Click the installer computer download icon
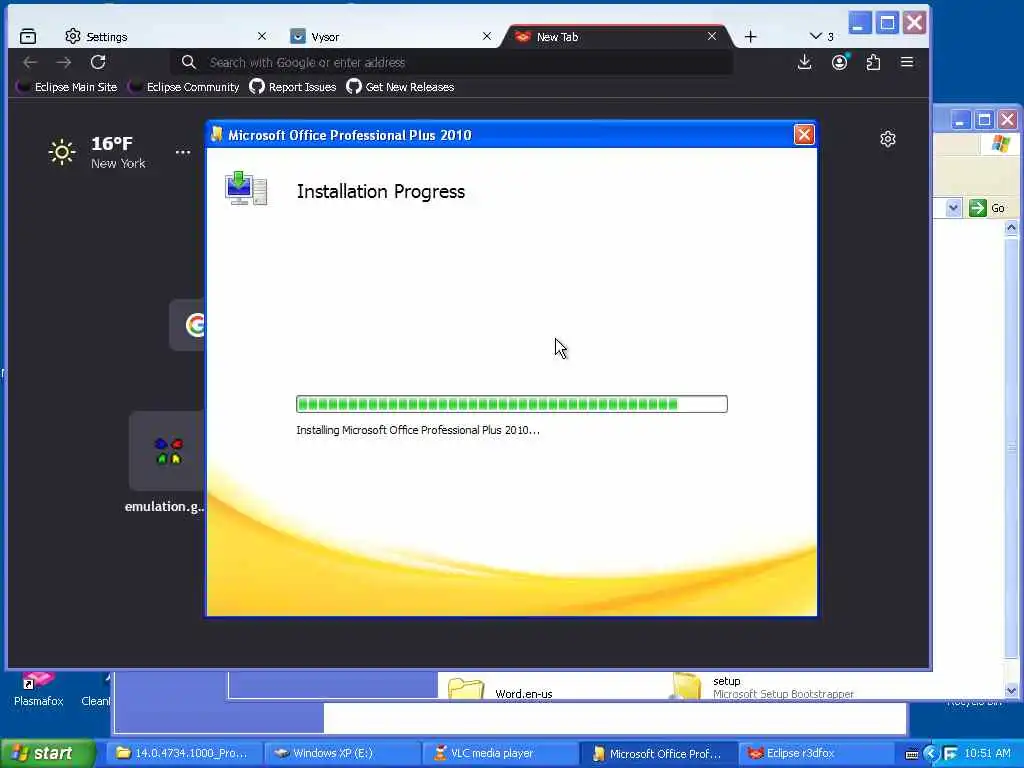This screenshot has width=1024, height=768. [x=246, y=188]
